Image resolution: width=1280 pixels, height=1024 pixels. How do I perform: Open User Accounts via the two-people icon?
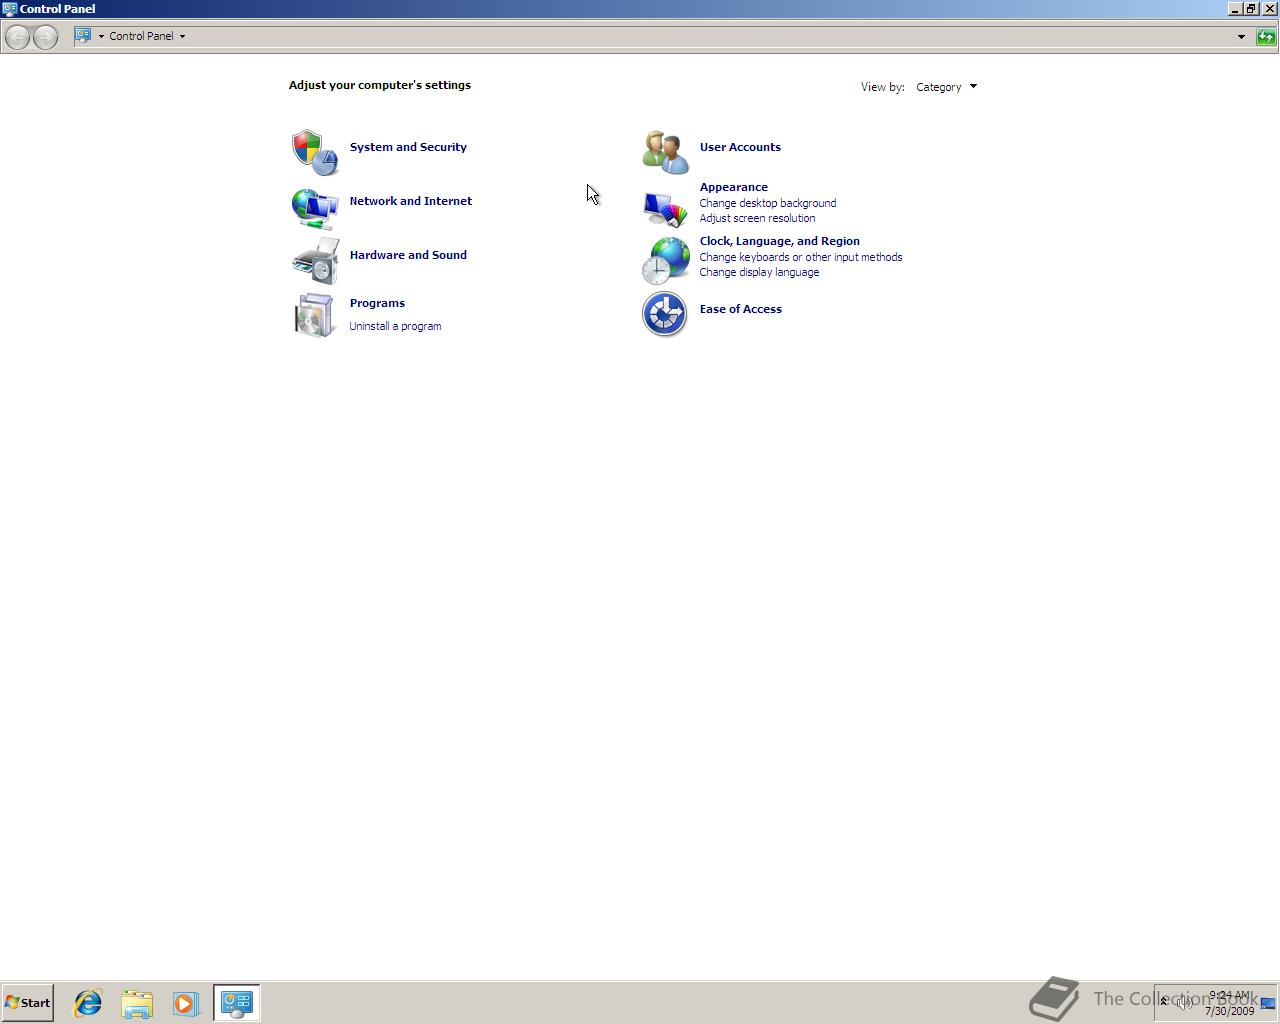coord(664,152)
